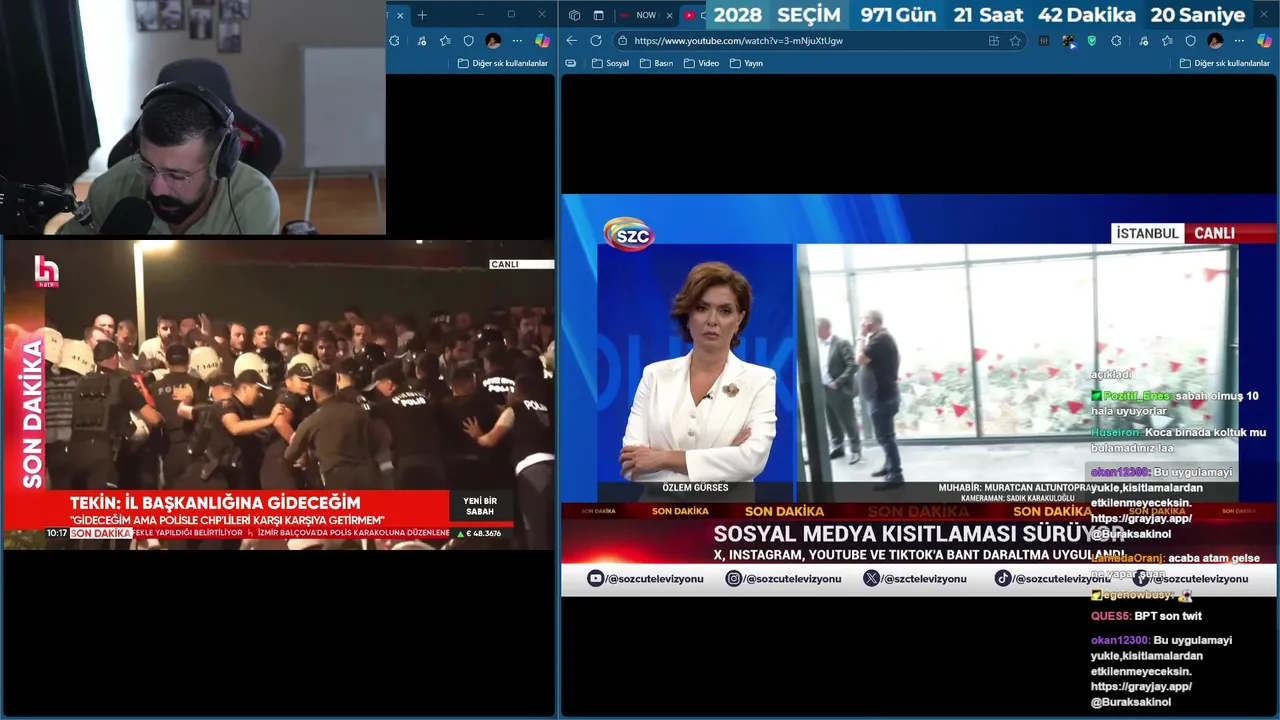1280x720 pixels.
Task: Expand Diğer sık kullanılanlar in left browser
Action: click(x=503, y=63)
